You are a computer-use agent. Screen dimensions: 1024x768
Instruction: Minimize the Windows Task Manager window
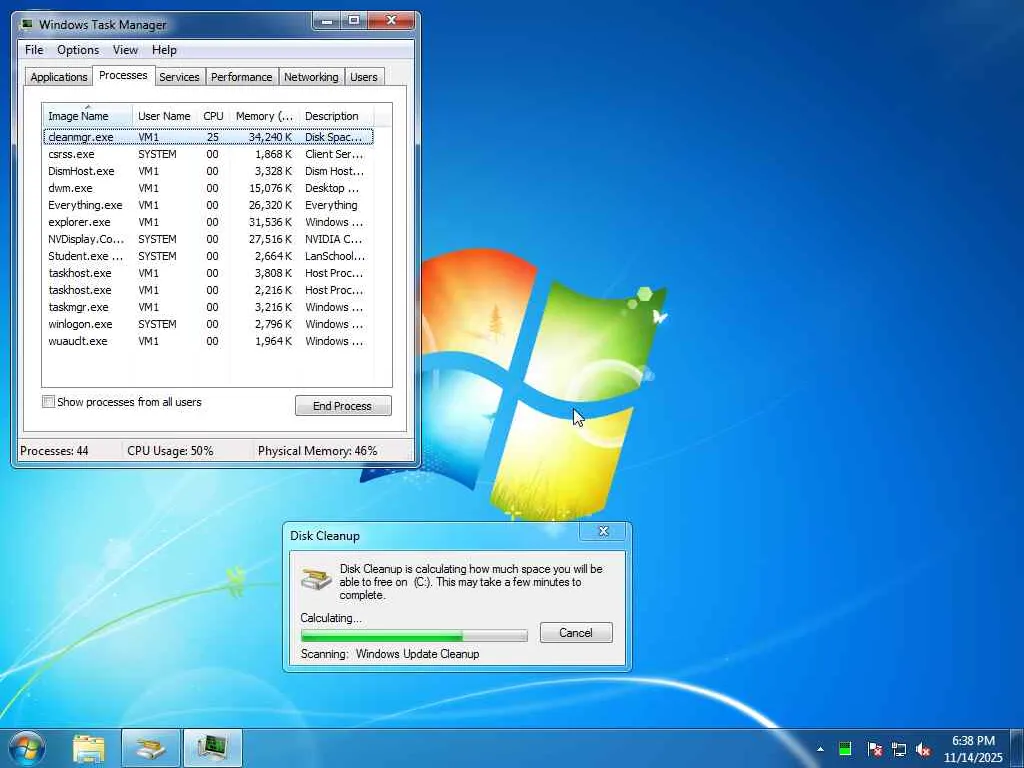327,21
